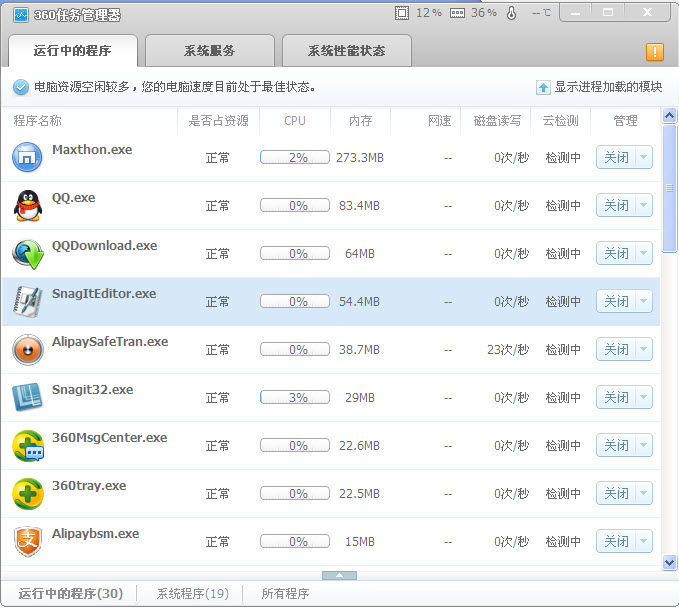Click the thermometer temperature icon
The image size is (679, 609).
[x=511, y=13]
